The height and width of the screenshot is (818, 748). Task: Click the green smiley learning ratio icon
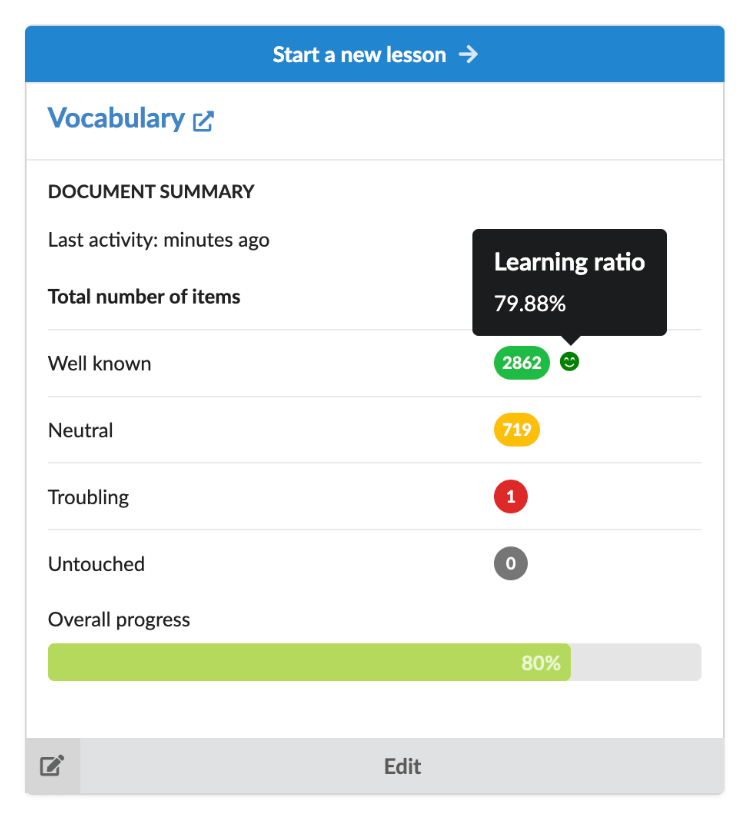click(569, 363)
